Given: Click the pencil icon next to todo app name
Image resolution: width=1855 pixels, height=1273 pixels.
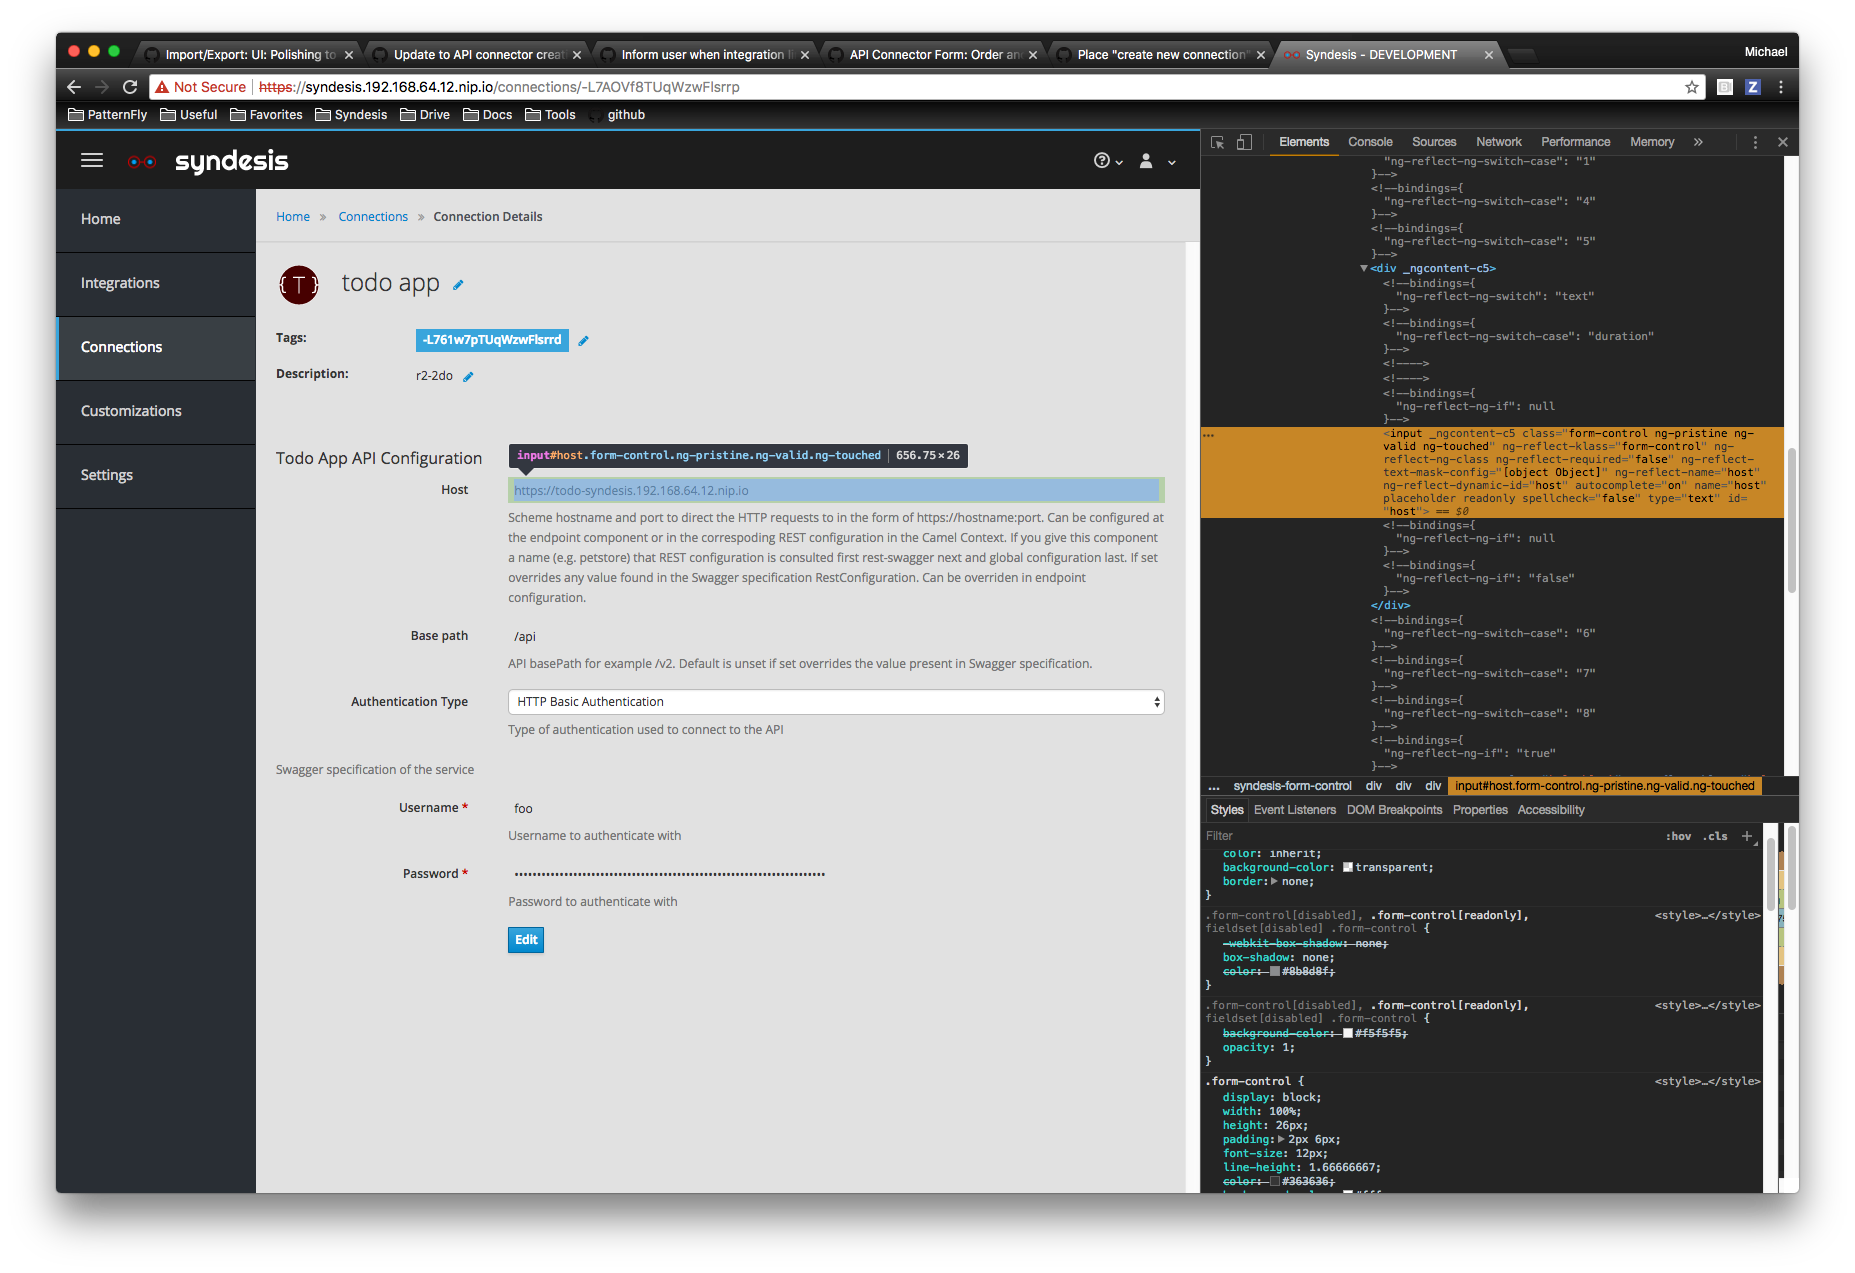Looking at the screenshot, I should [458, 285].
